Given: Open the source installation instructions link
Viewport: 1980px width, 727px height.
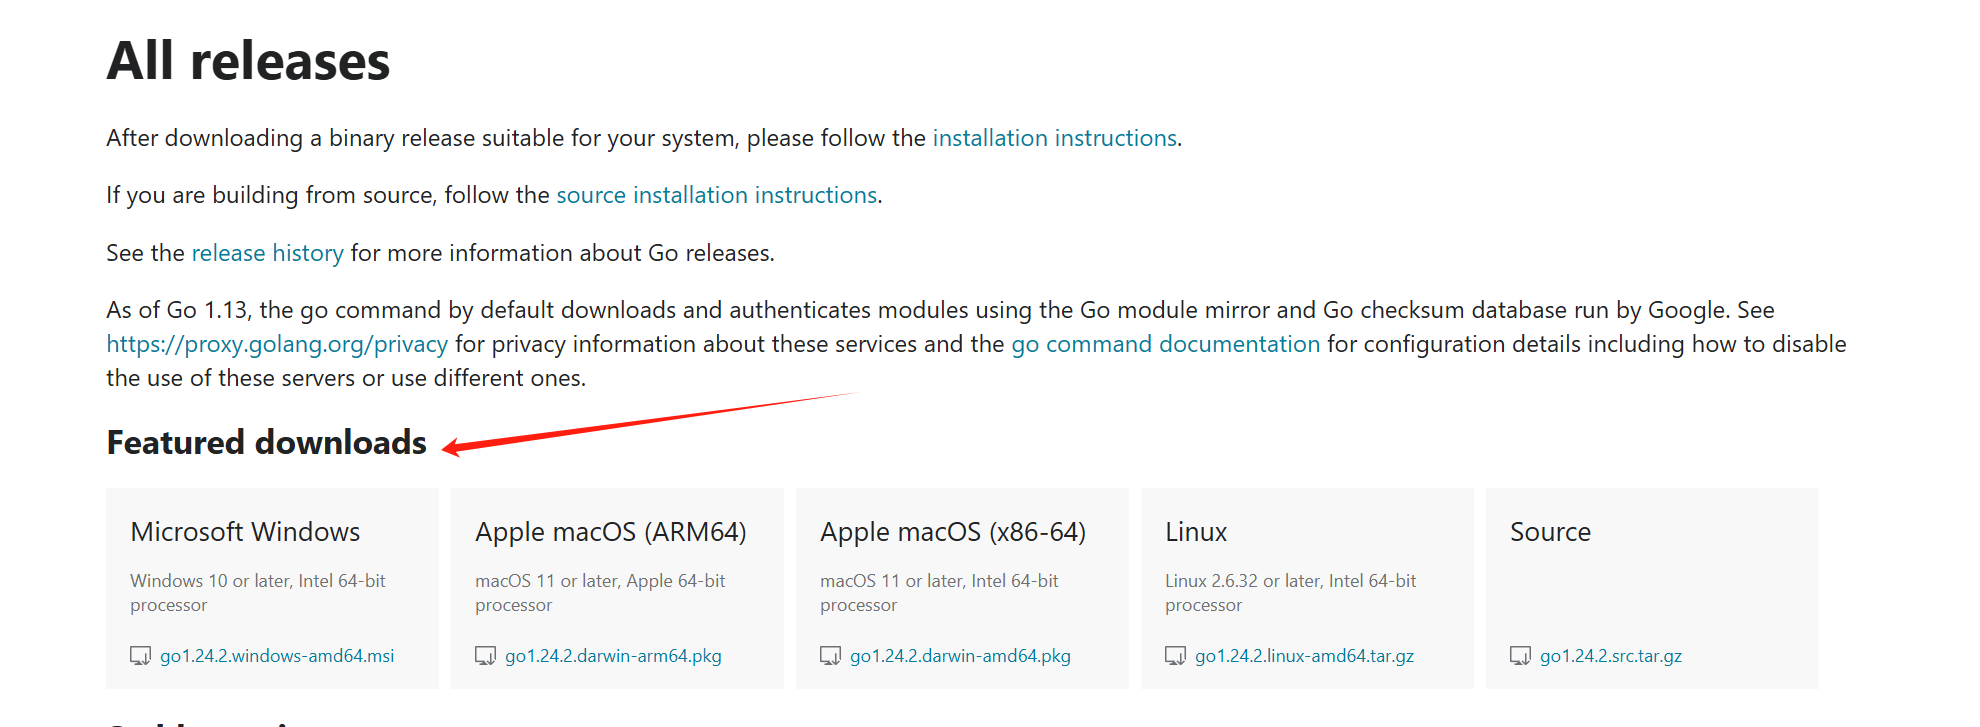Looking at the screenshot, I should [716, 195].
